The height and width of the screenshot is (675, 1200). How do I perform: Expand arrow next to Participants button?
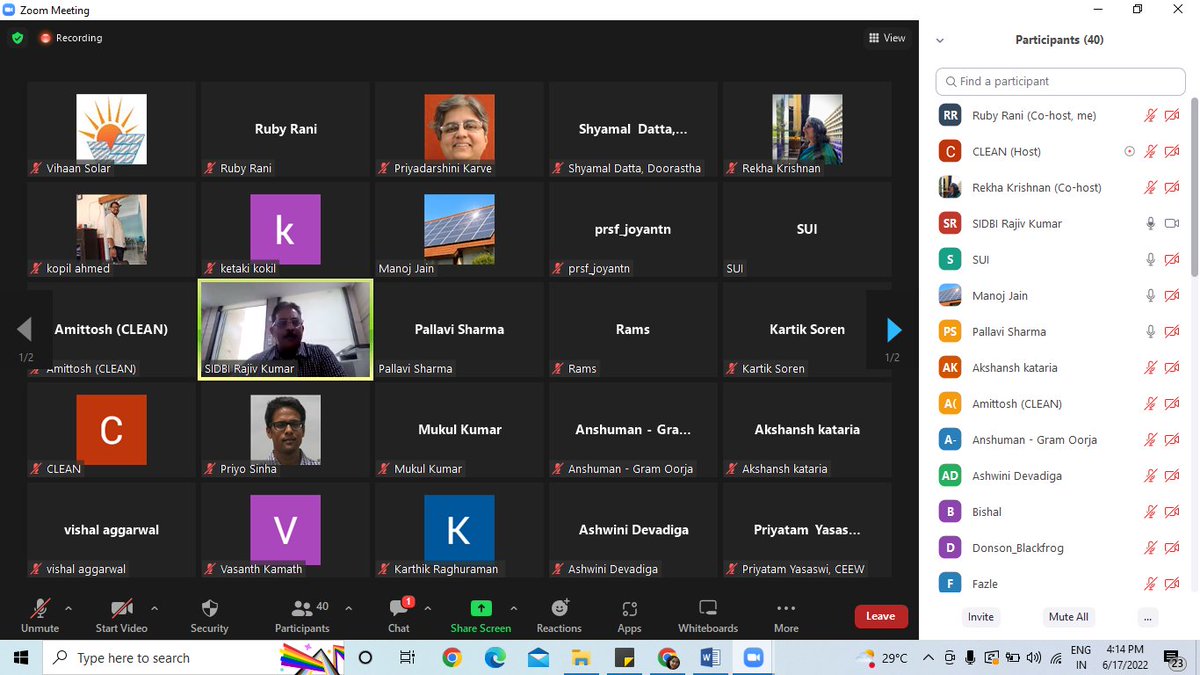pos(348,608)
